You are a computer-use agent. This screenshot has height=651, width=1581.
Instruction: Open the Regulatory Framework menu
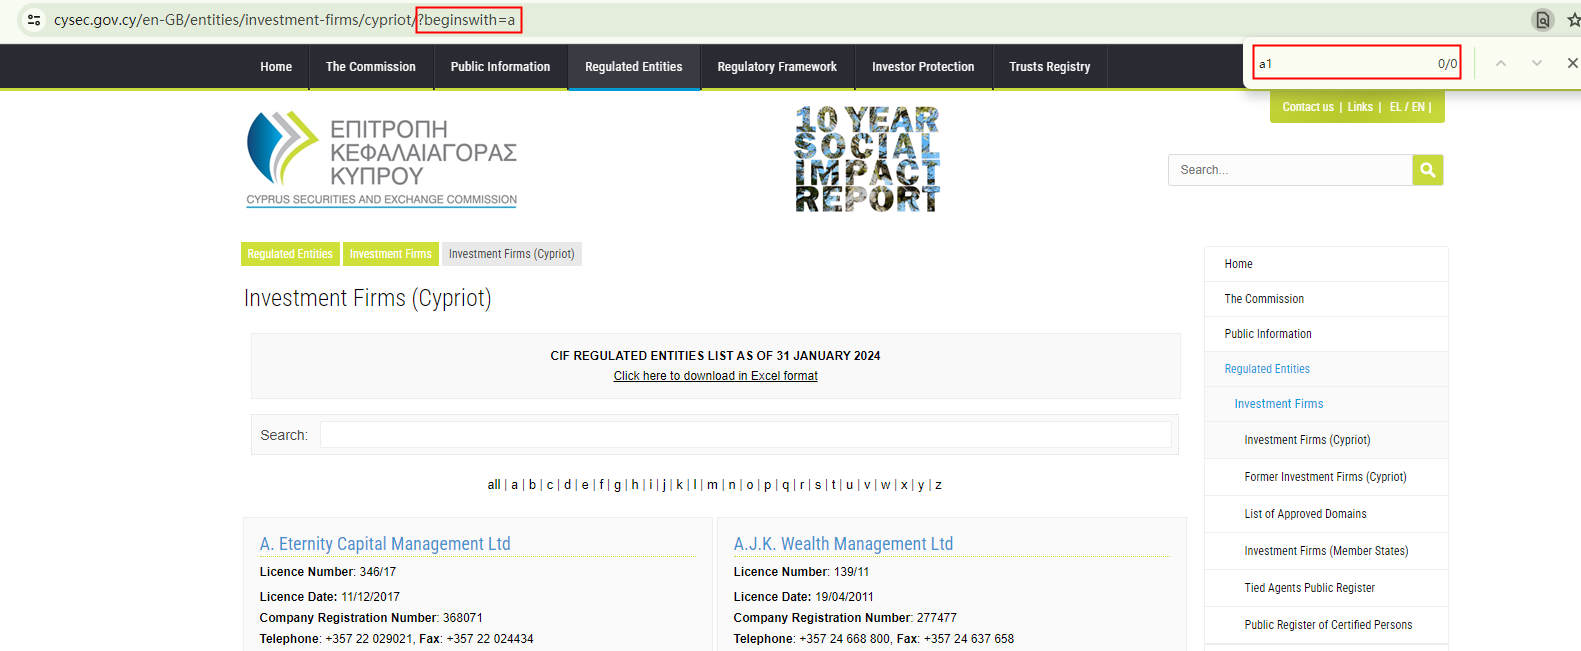point(776,67)
